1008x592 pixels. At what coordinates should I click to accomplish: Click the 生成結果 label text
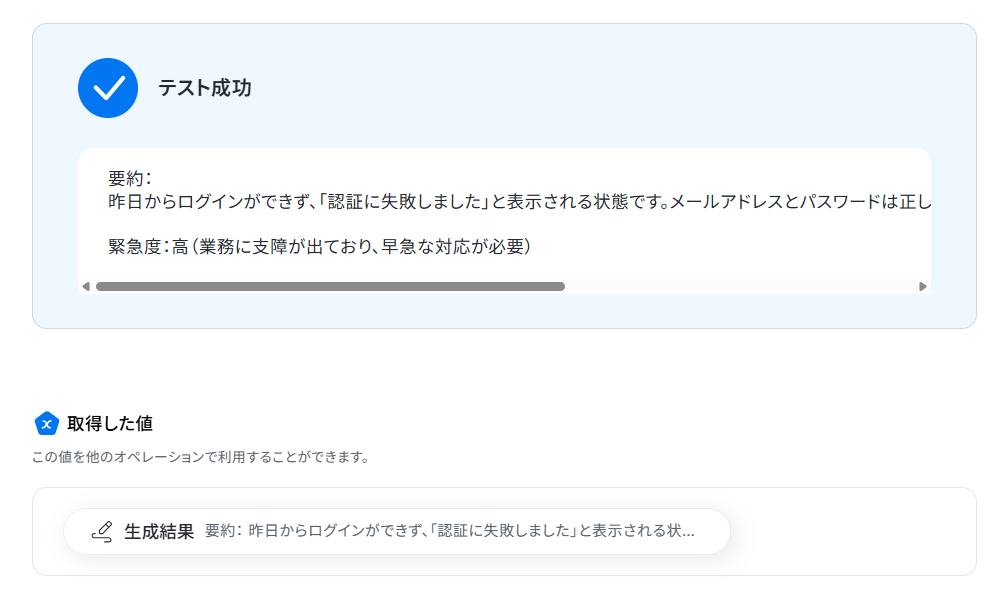(x=159, y=532)
